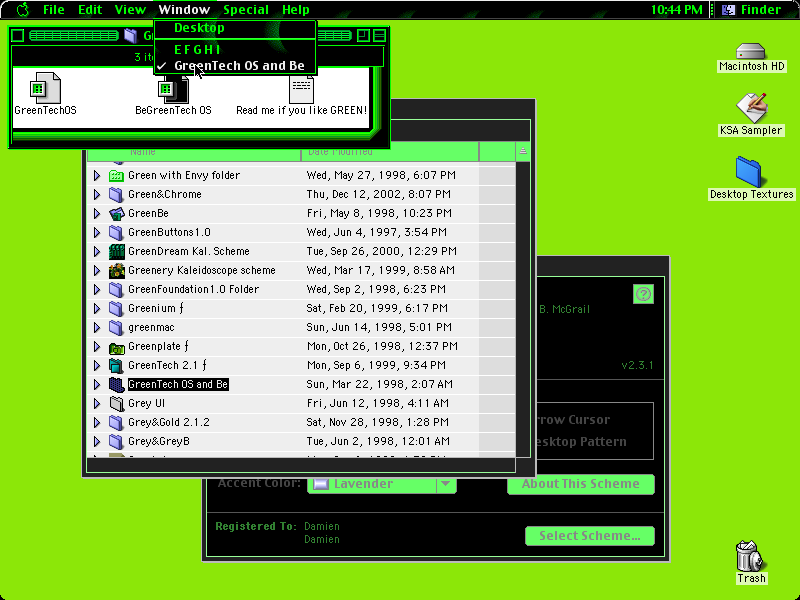Screen dimensions: 800x600
Task: Expand the GreenButtons1.0 disclosure triangle
Action: (x=97, y=233)
